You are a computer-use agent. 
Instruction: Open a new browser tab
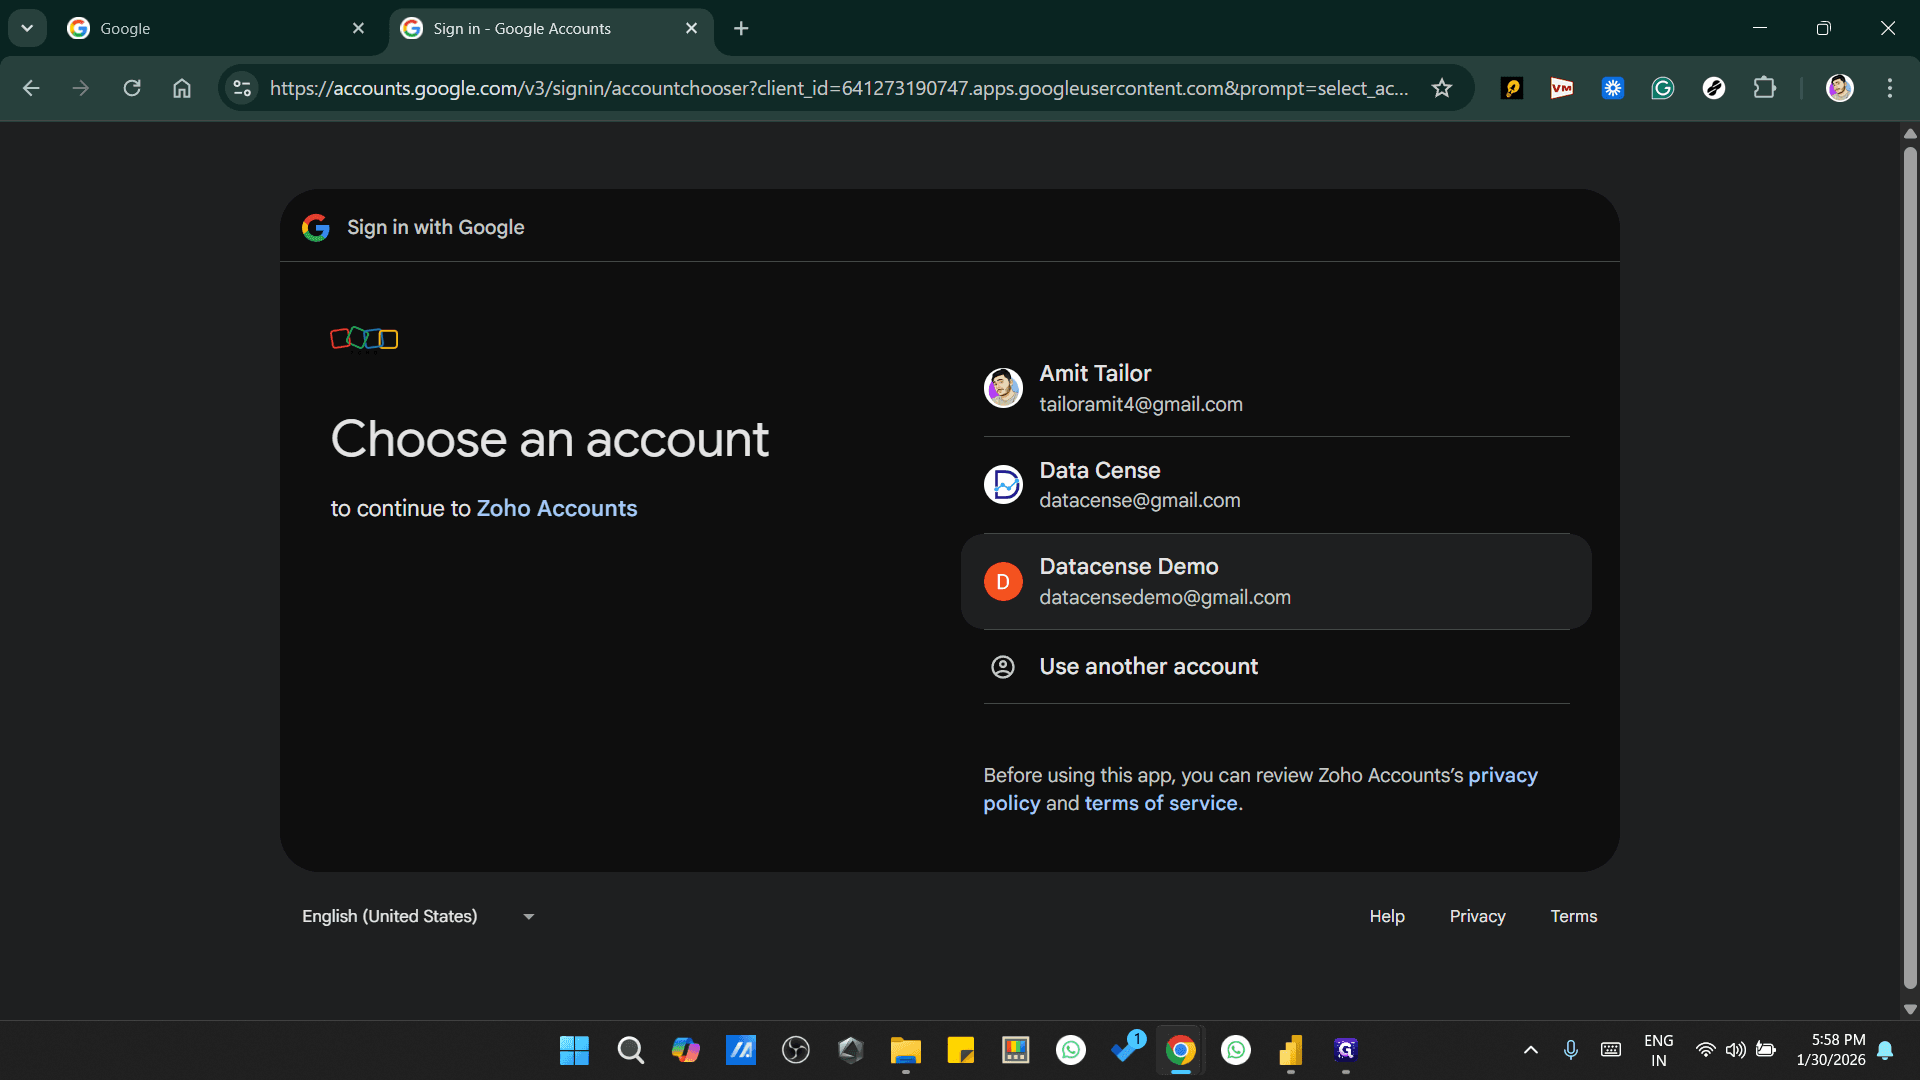[x=741, y=29]
